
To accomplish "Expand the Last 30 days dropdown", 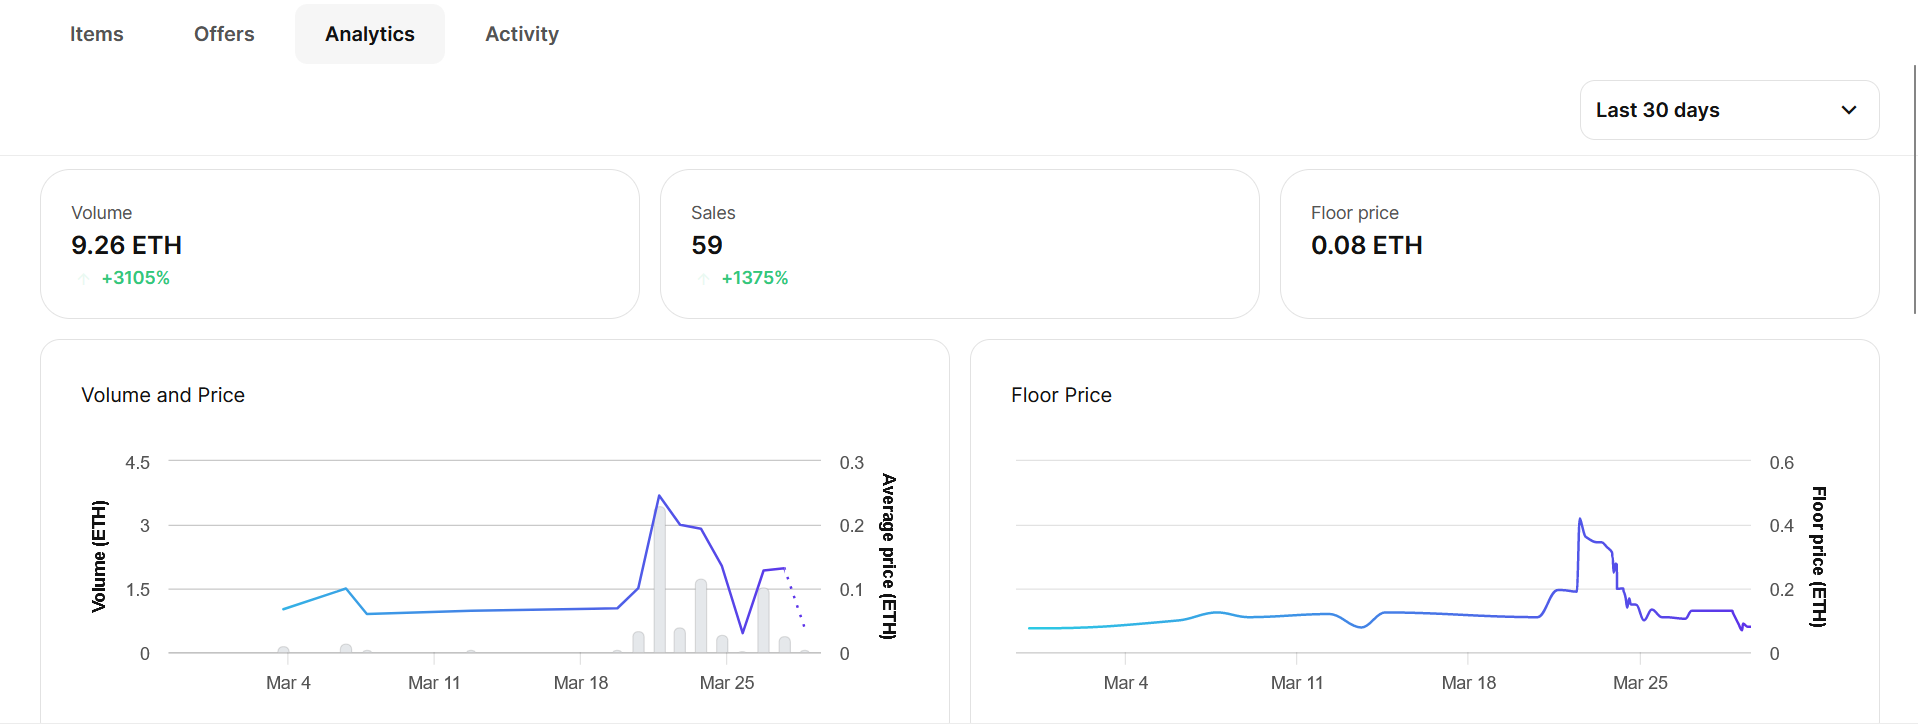I will [x=1728, y=110].
